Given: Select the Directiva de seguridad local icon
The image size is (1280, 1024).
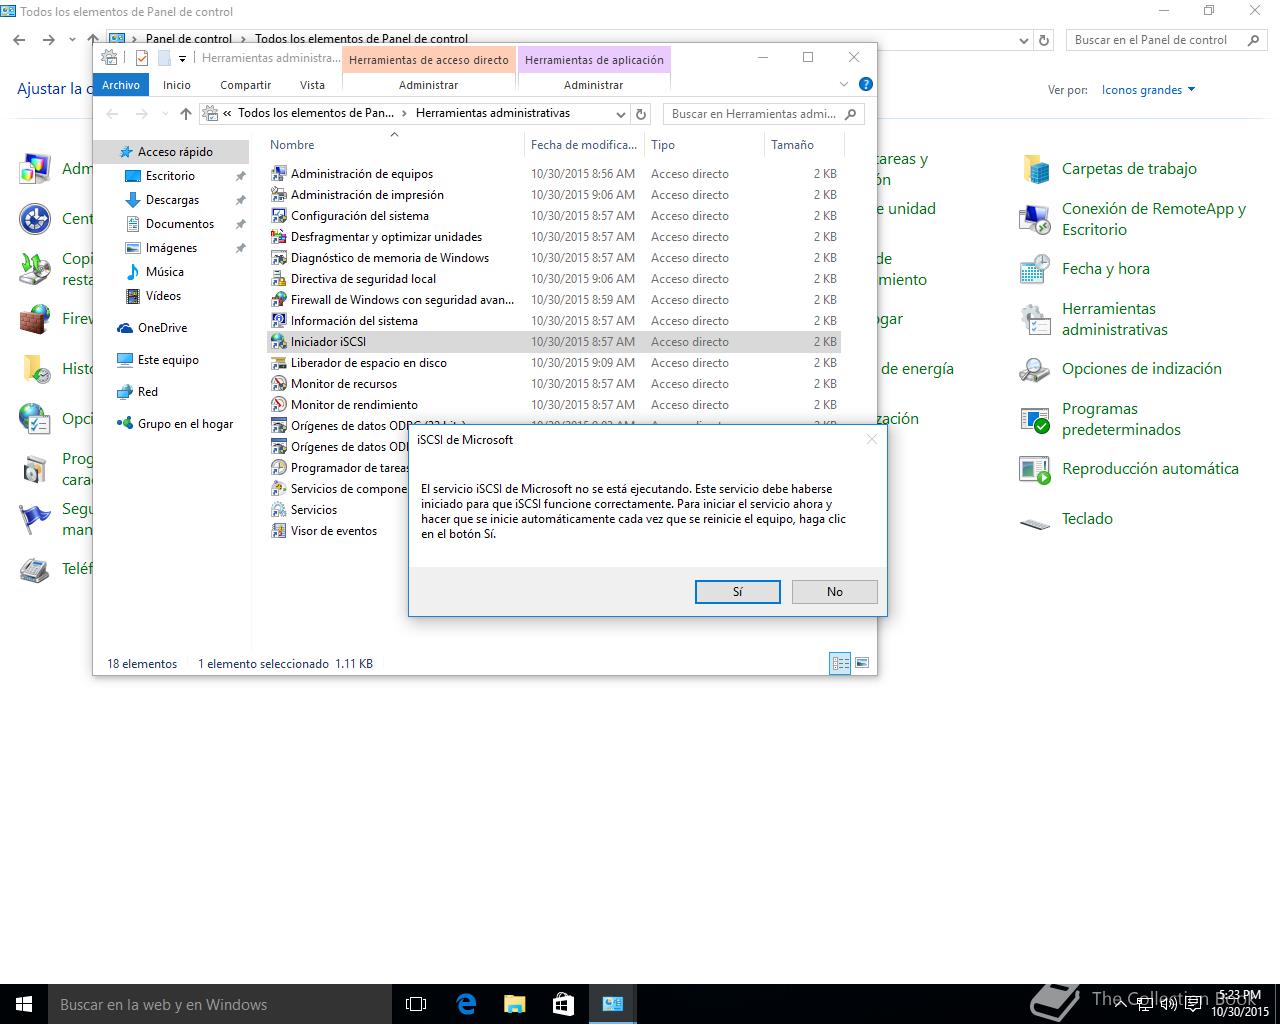Looking at the screenshot, I should point(279,279).
